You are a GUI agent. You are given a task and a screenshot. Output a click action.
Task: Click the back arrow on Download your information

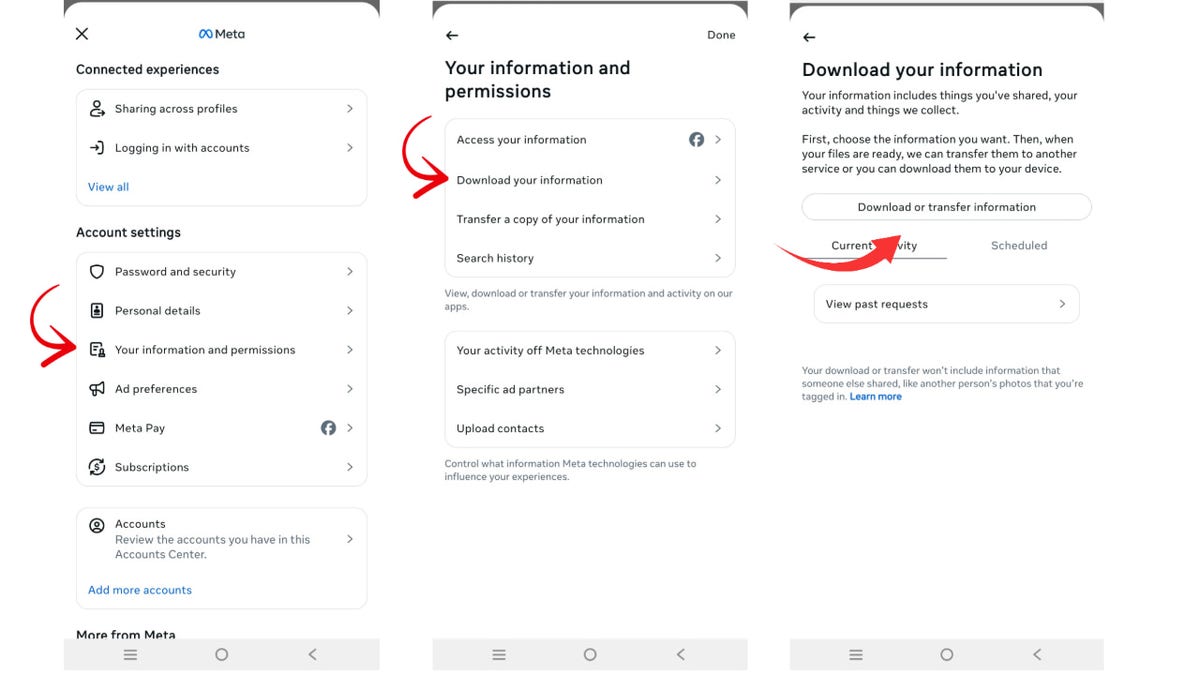click(x=808, y=37)
